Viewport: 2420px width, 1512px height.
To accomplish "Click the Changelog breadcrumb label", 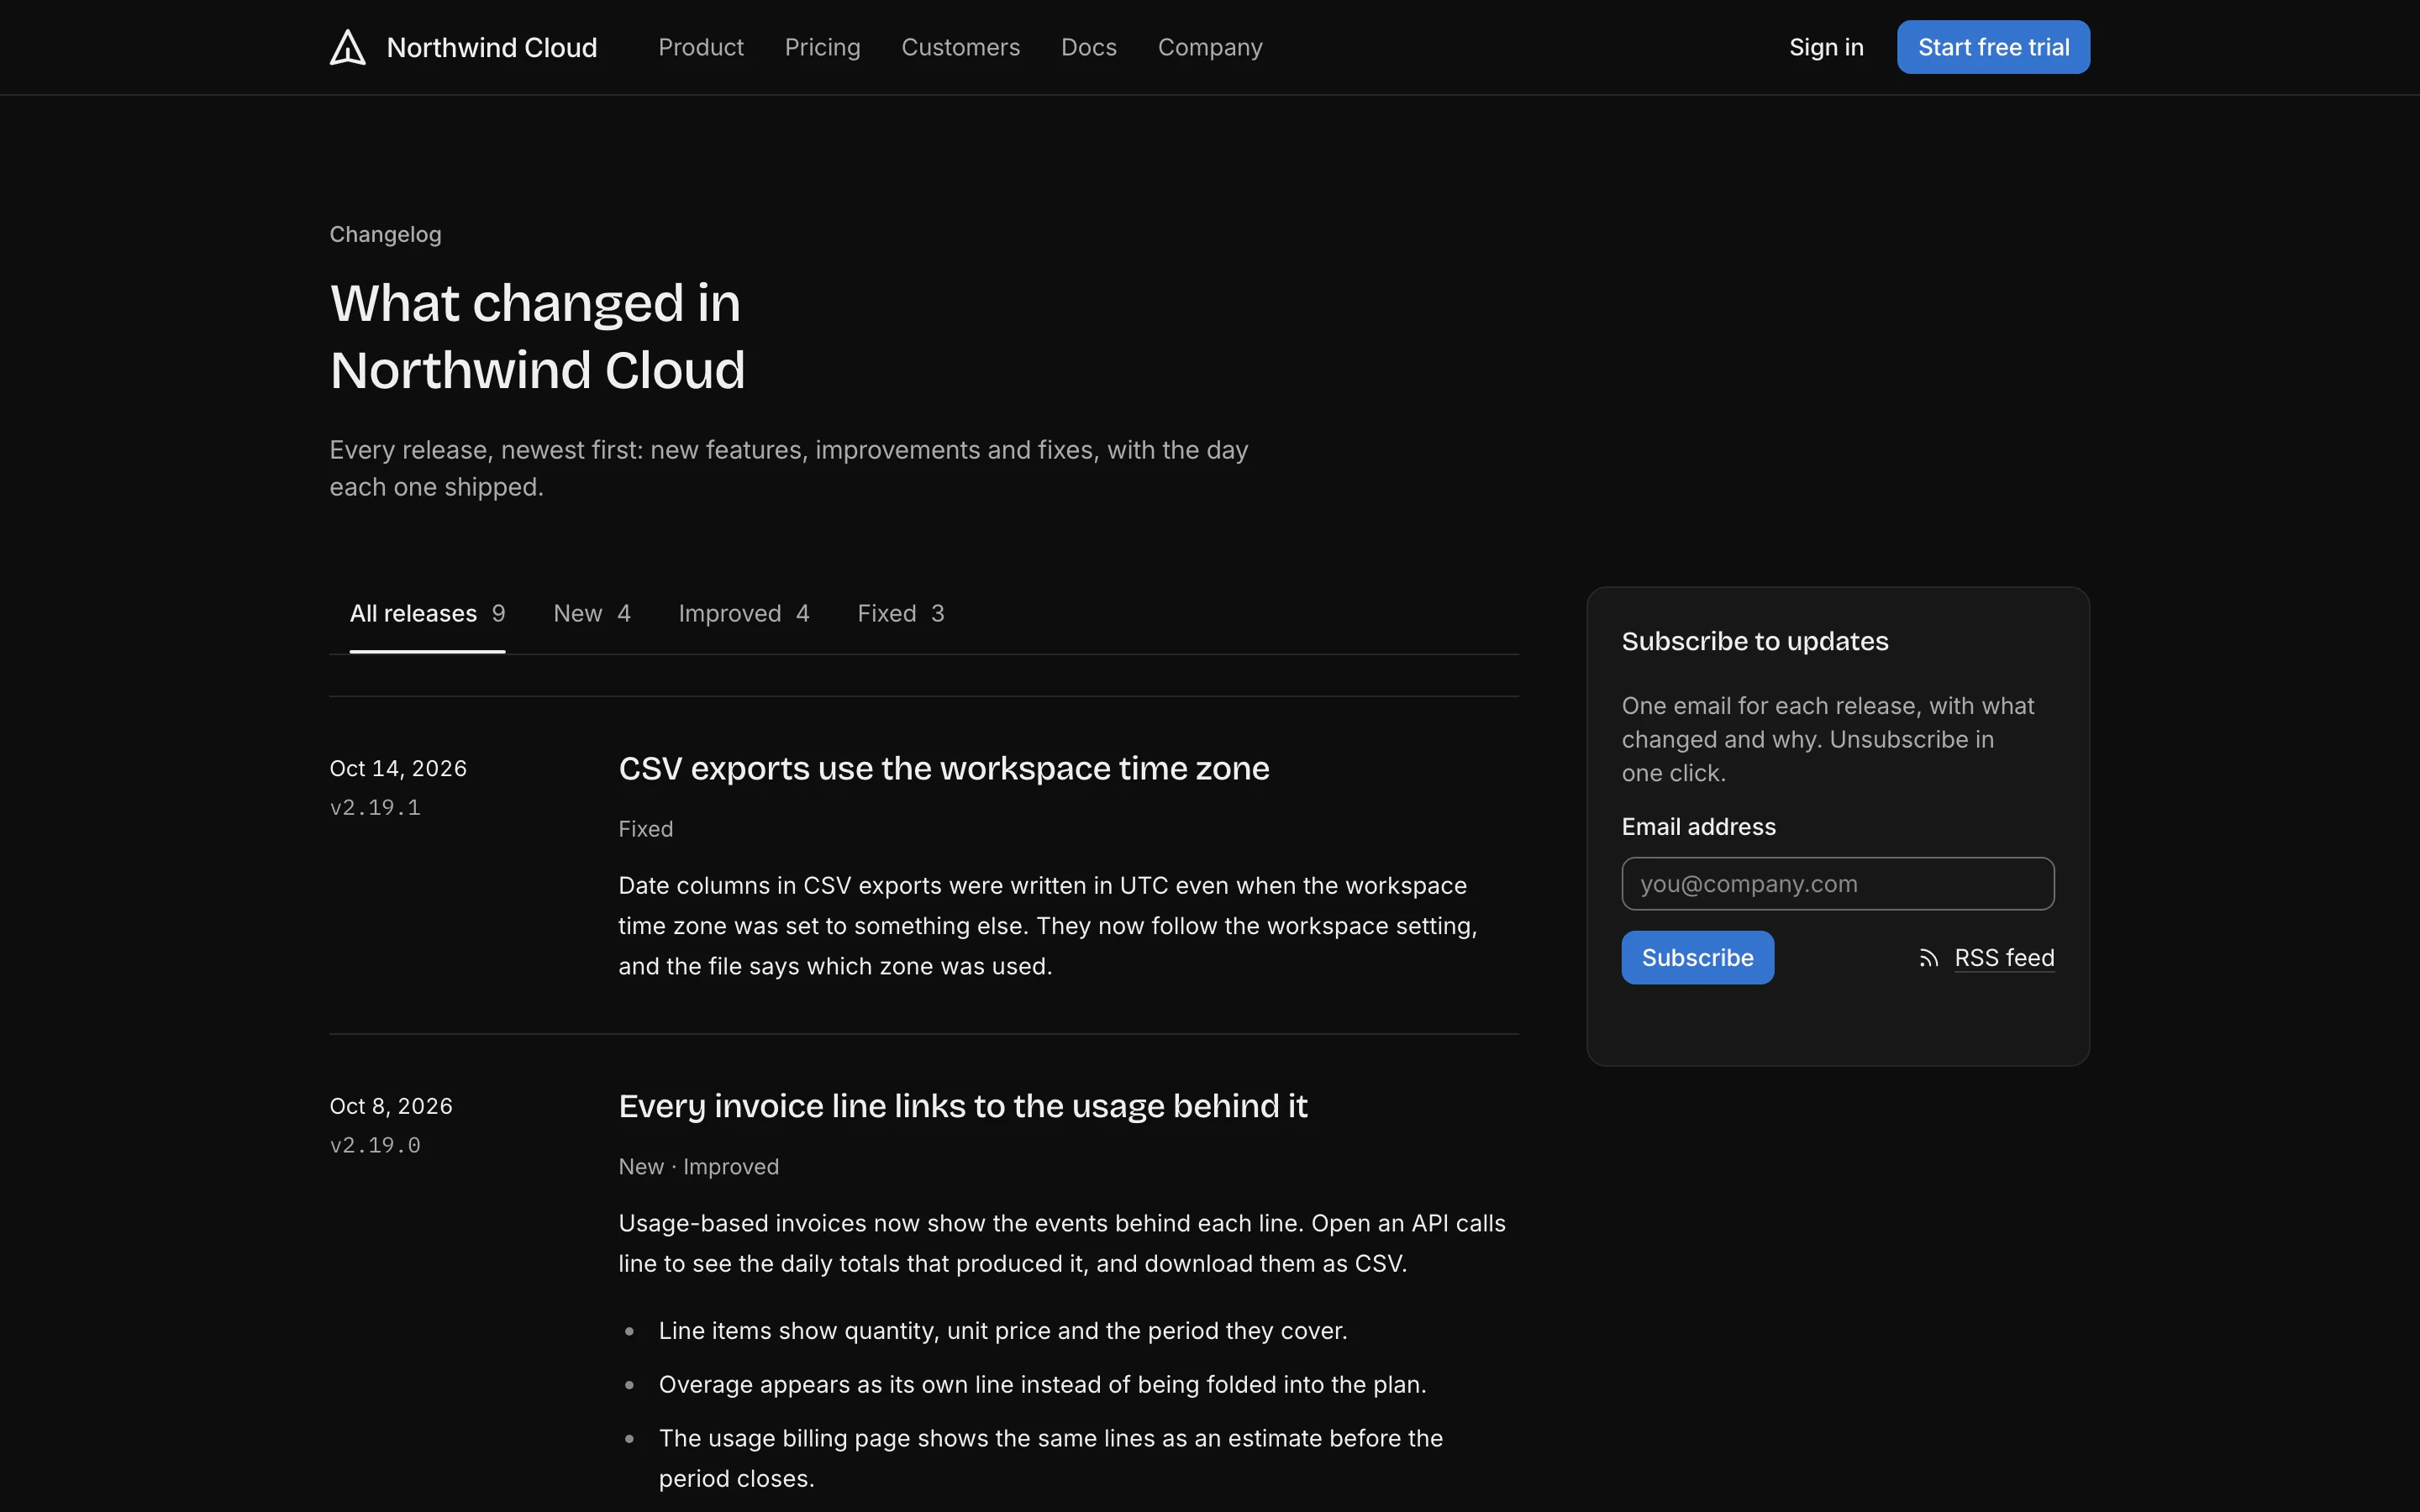I will coord(385,234).
